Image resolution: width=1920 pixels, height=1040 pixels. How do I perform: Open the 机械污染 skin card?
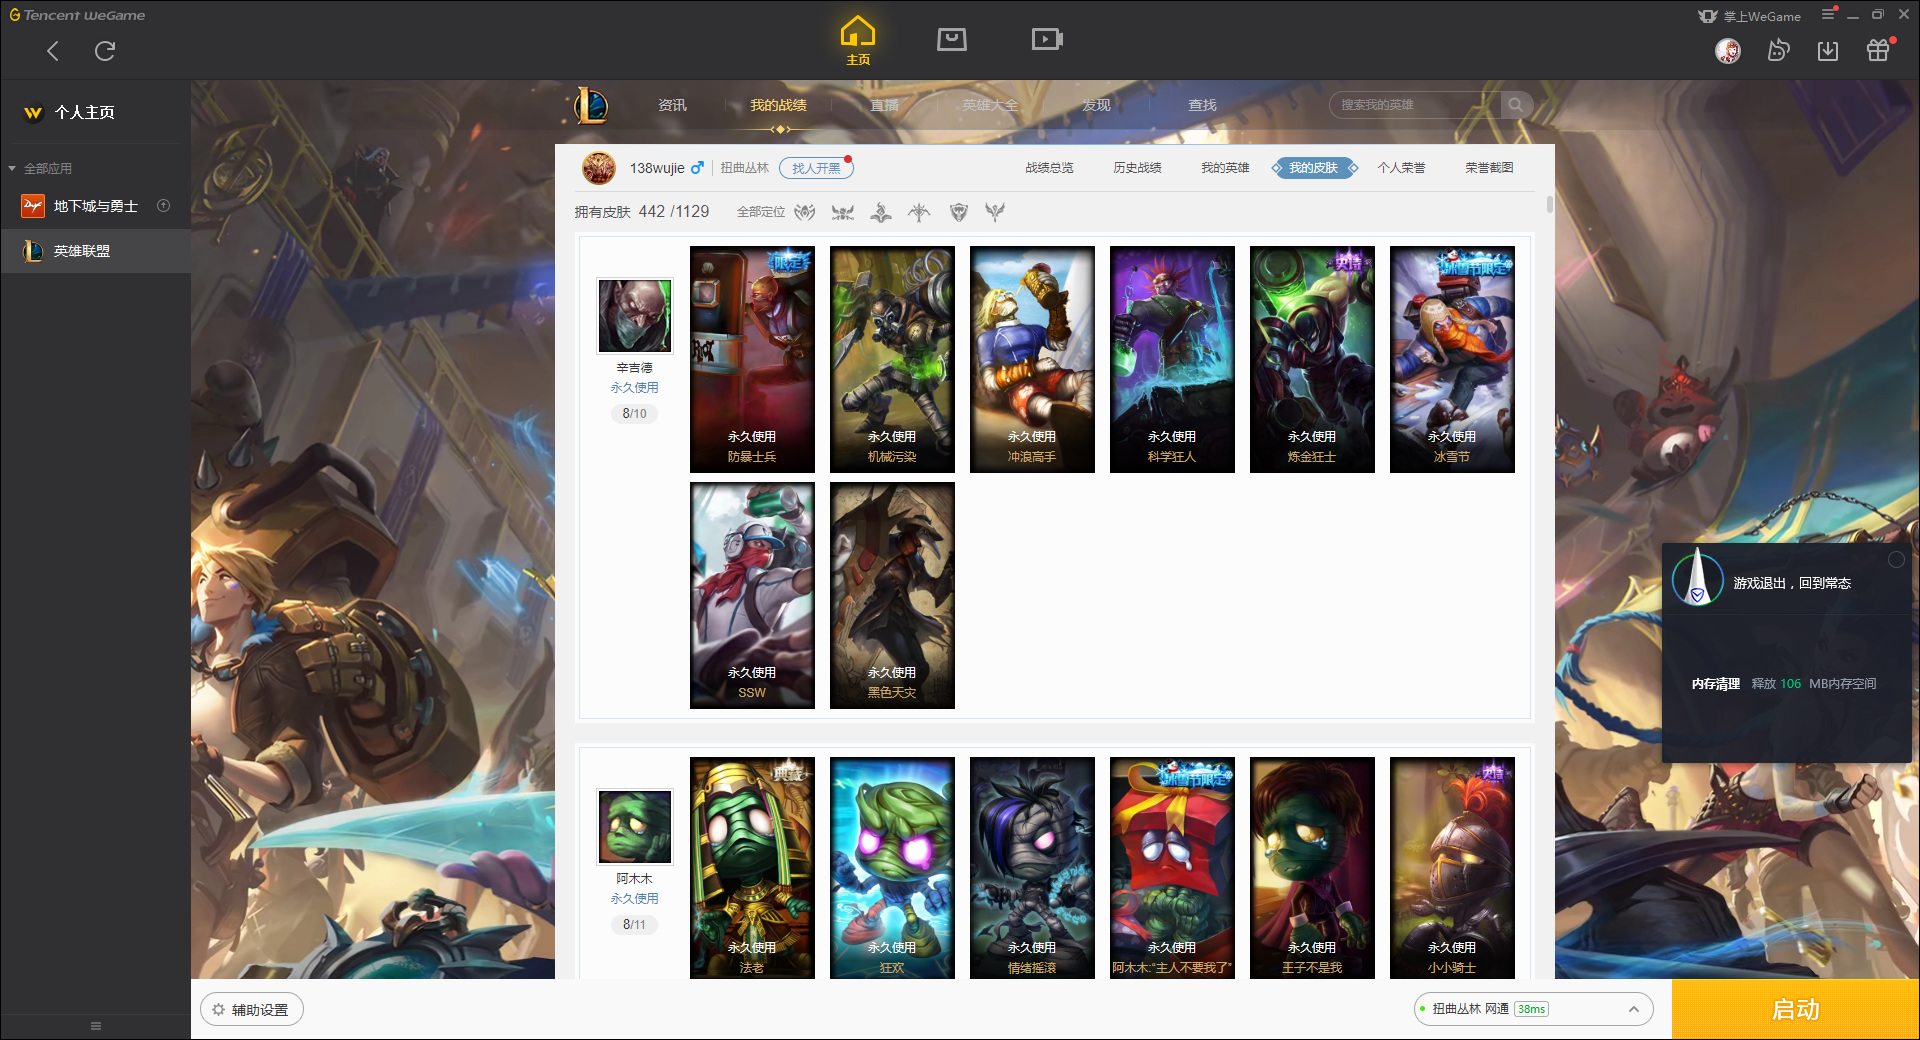892,359
